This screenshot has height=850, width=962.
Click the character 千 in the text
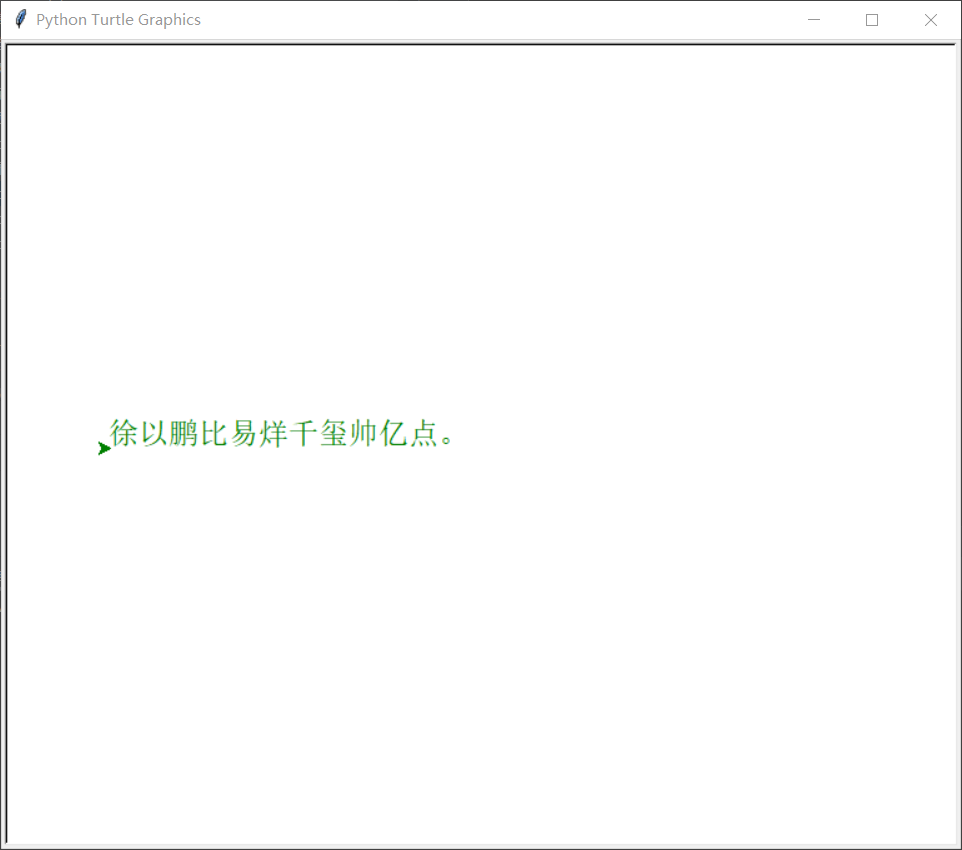tap(304, 435)
